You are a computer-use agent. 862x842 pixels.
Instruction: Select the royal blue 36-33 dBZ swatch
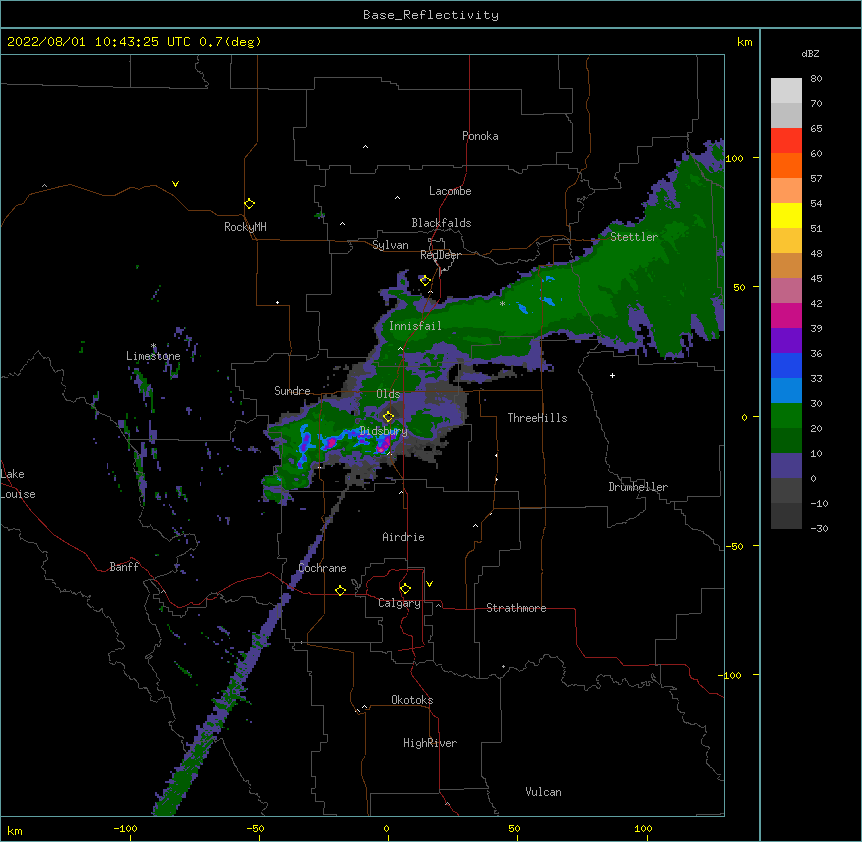786,365
